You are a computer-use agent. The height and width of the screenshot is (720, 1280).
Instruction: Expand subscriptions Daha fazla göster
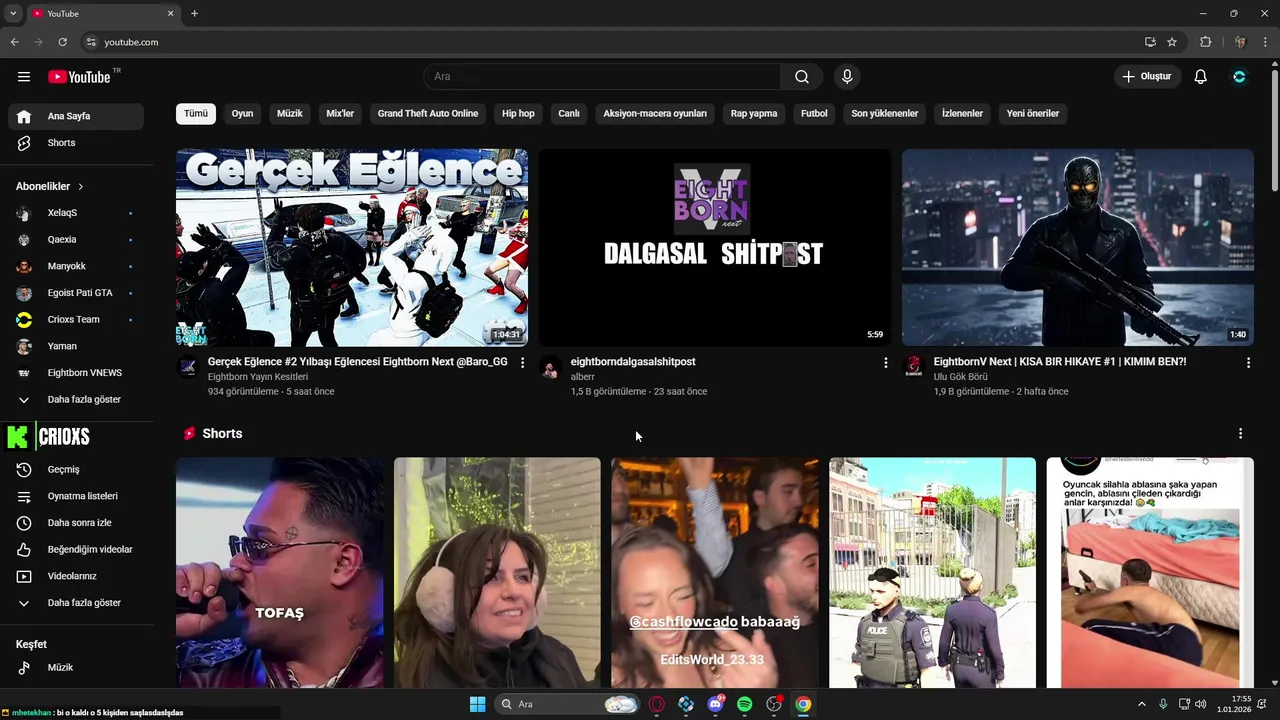(x=76, y=400)
